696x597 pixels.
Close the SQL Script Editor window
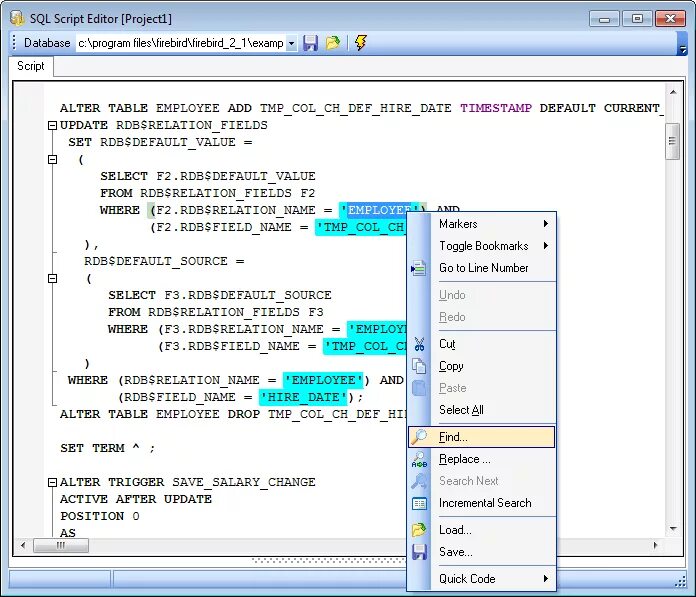point(670,19)
